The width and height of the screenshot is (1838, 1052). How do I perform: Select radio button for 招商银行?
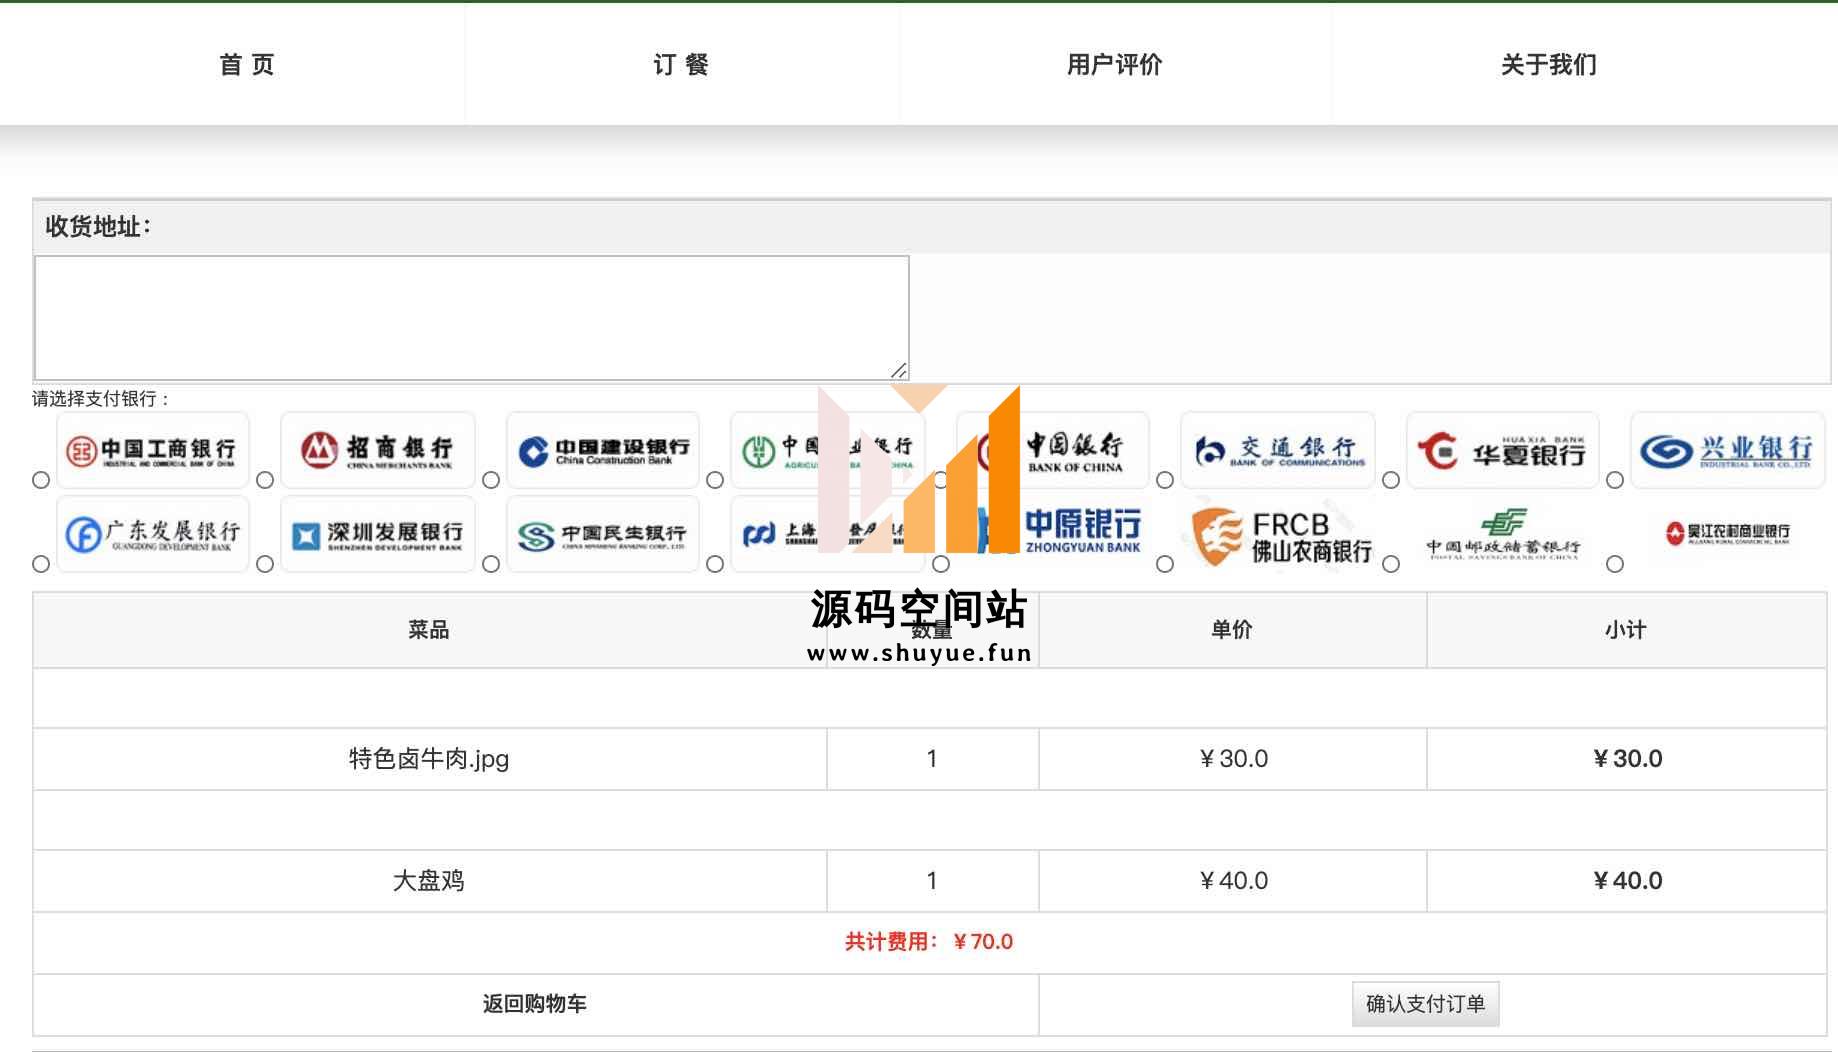pos(265,480)
